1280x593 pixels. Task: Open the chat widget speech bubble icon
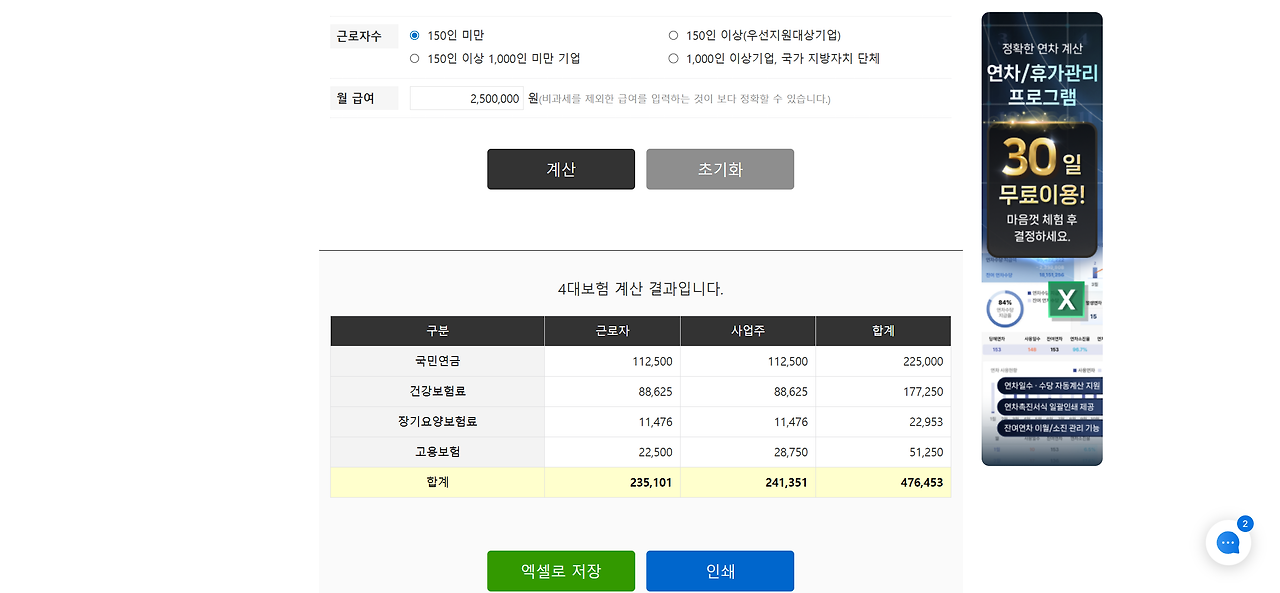(1228, 543)
